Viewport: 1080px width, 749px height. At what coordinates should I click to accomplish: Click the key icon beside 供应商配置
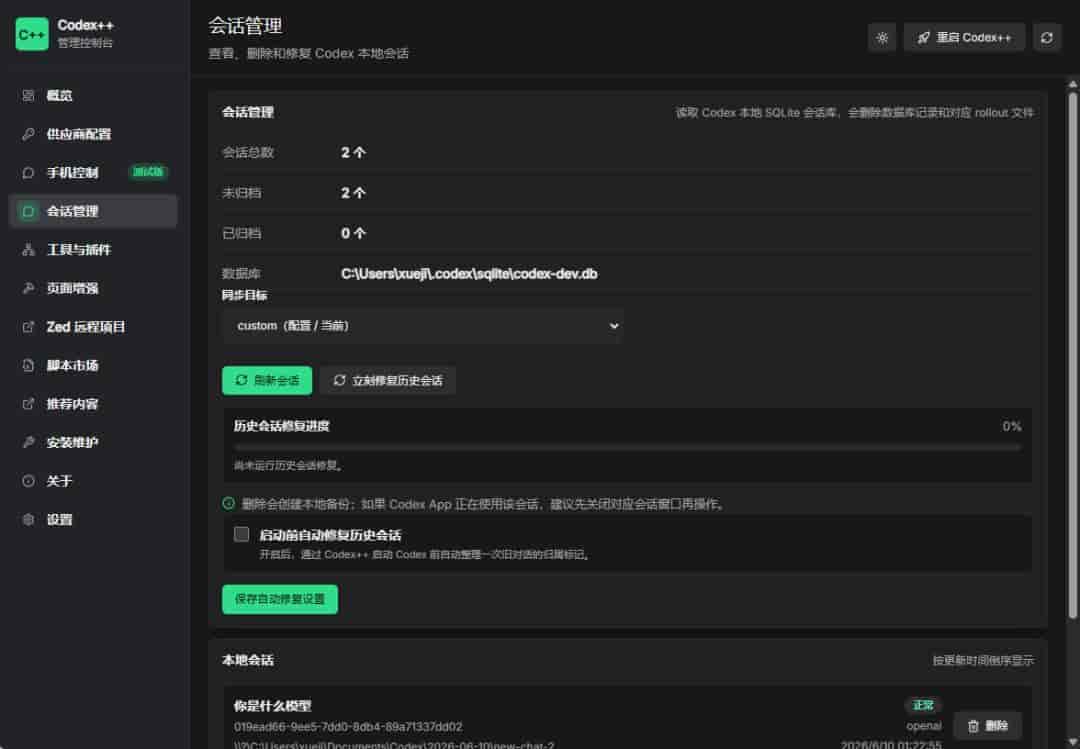pos(28,134)
